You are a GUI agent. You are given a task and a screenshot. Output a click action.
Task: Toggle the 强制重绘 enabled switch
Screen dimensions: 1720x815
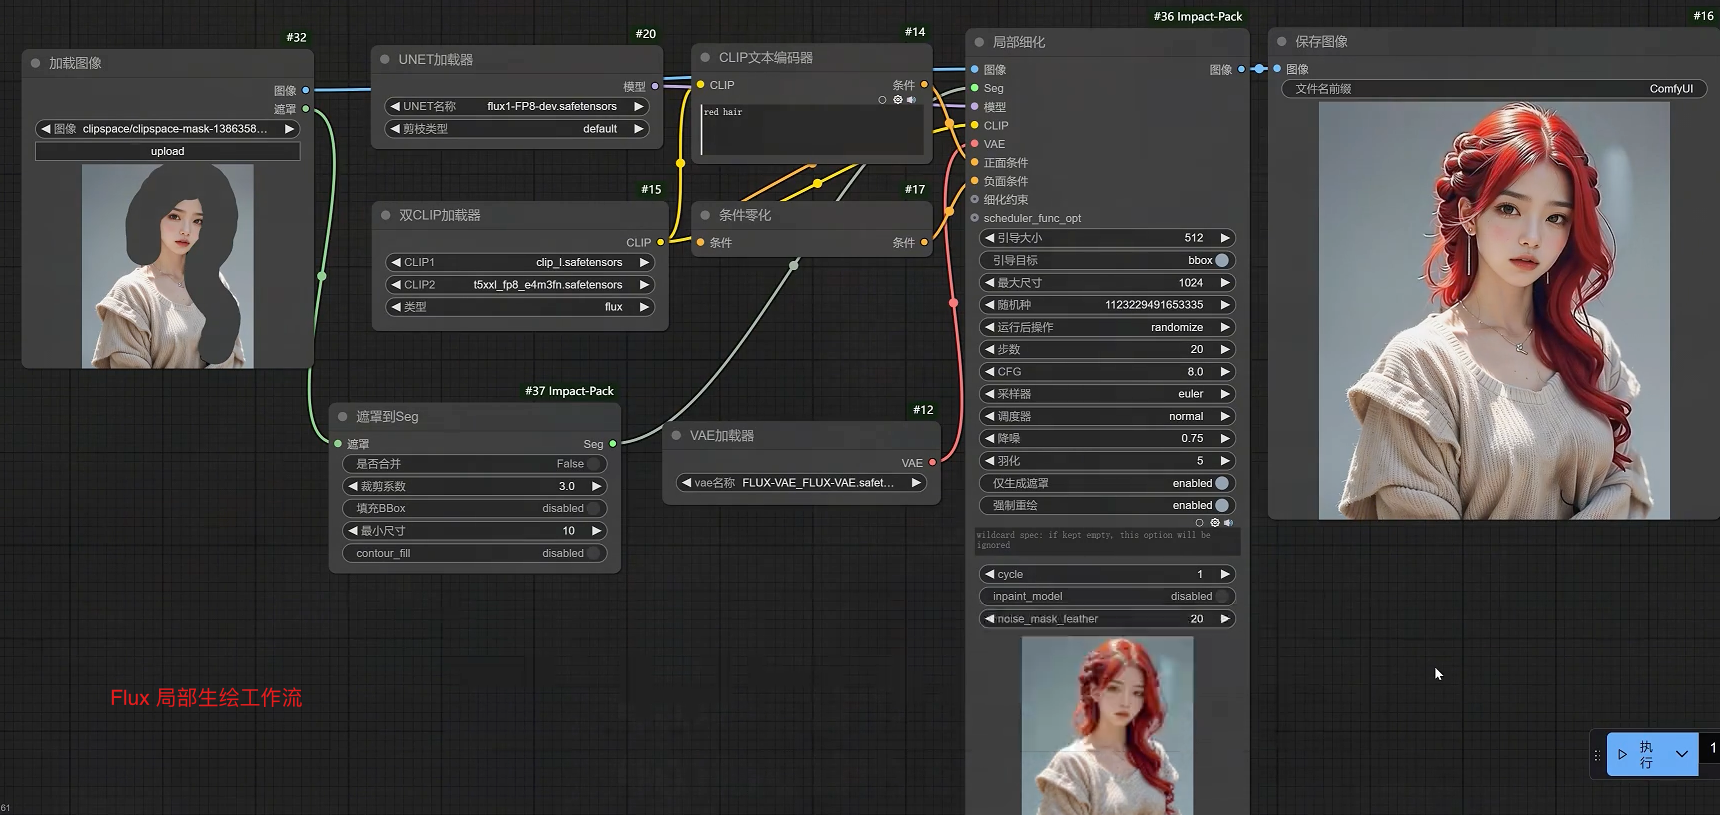[1221, 506]
